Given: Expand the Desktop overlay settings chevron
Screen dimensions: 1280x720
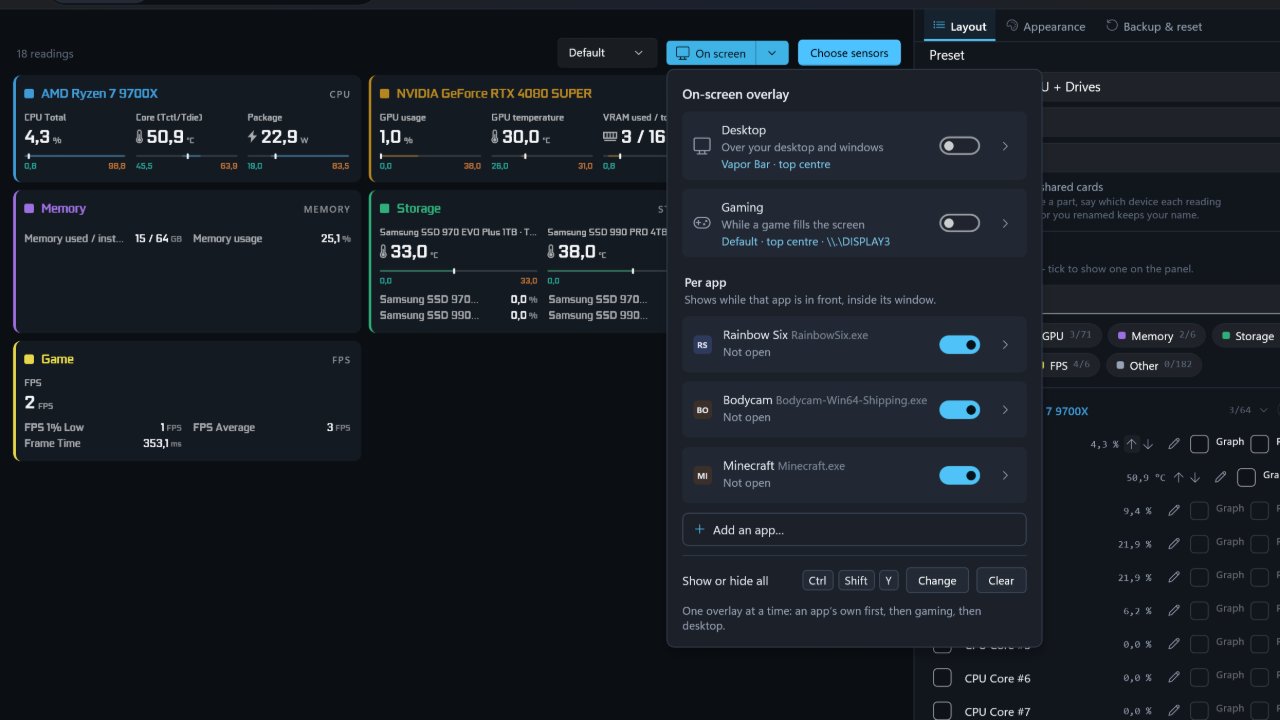Looking at the screenshot, I should pyautogui.click(x=1005, y=146).
